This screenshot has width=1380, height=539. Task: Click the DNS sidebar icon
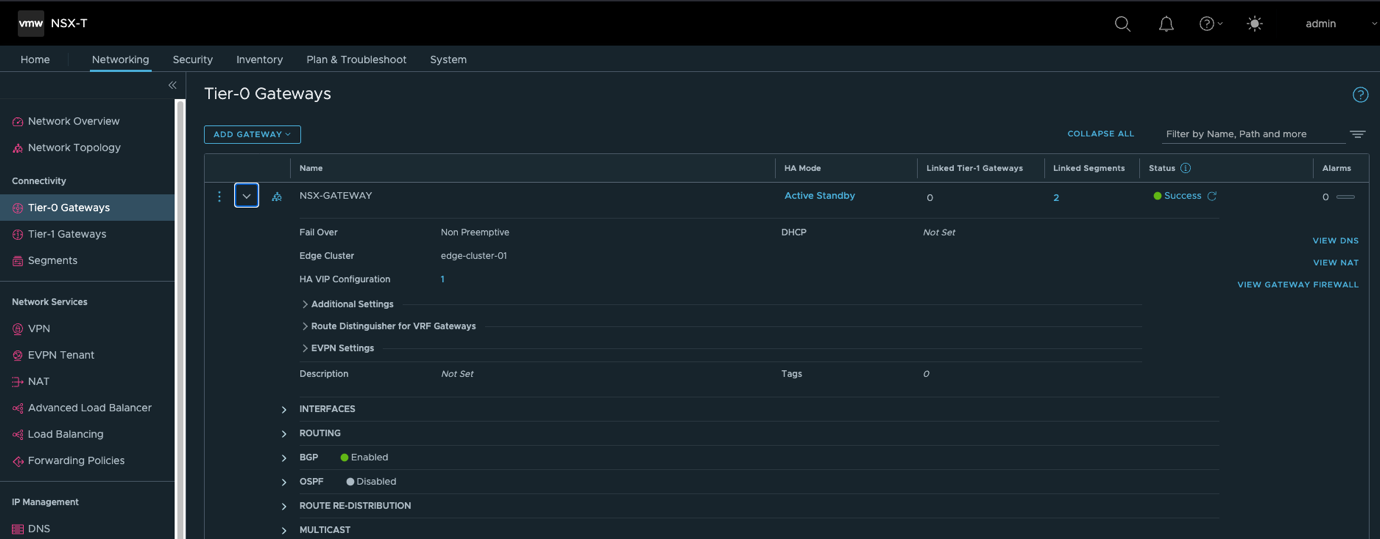17,529
